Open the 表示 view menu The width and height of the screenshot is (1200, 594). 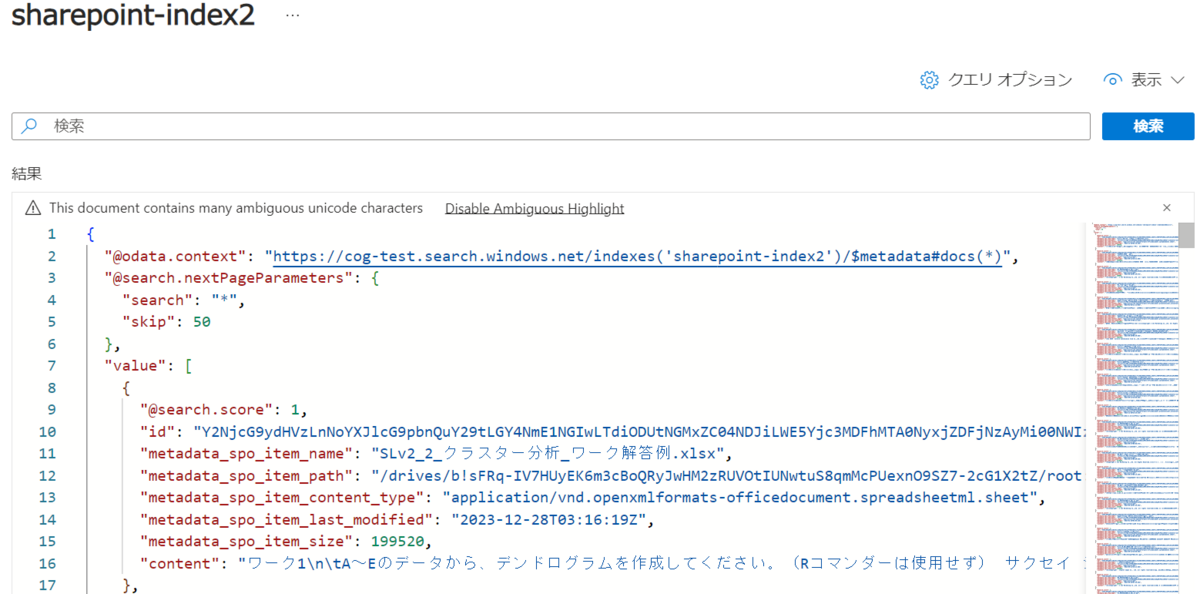click(1144, 80)
